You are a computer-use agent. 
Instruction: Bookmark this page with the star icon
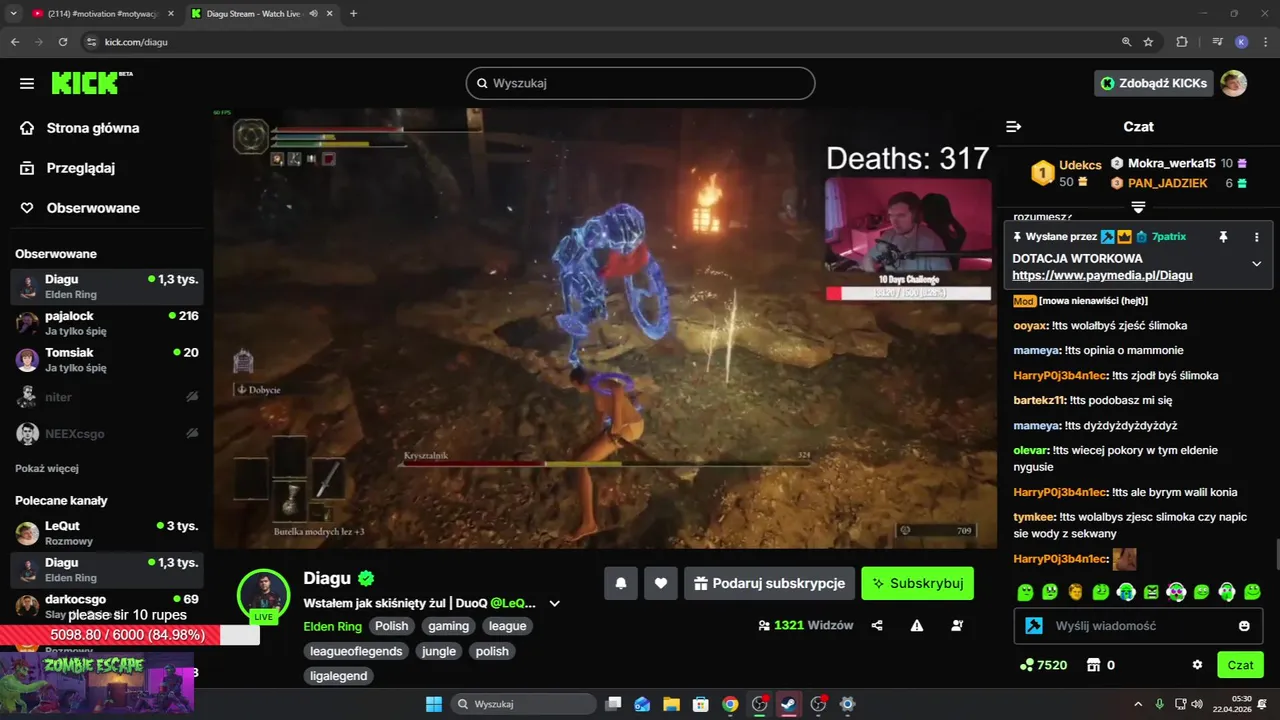1148,42
